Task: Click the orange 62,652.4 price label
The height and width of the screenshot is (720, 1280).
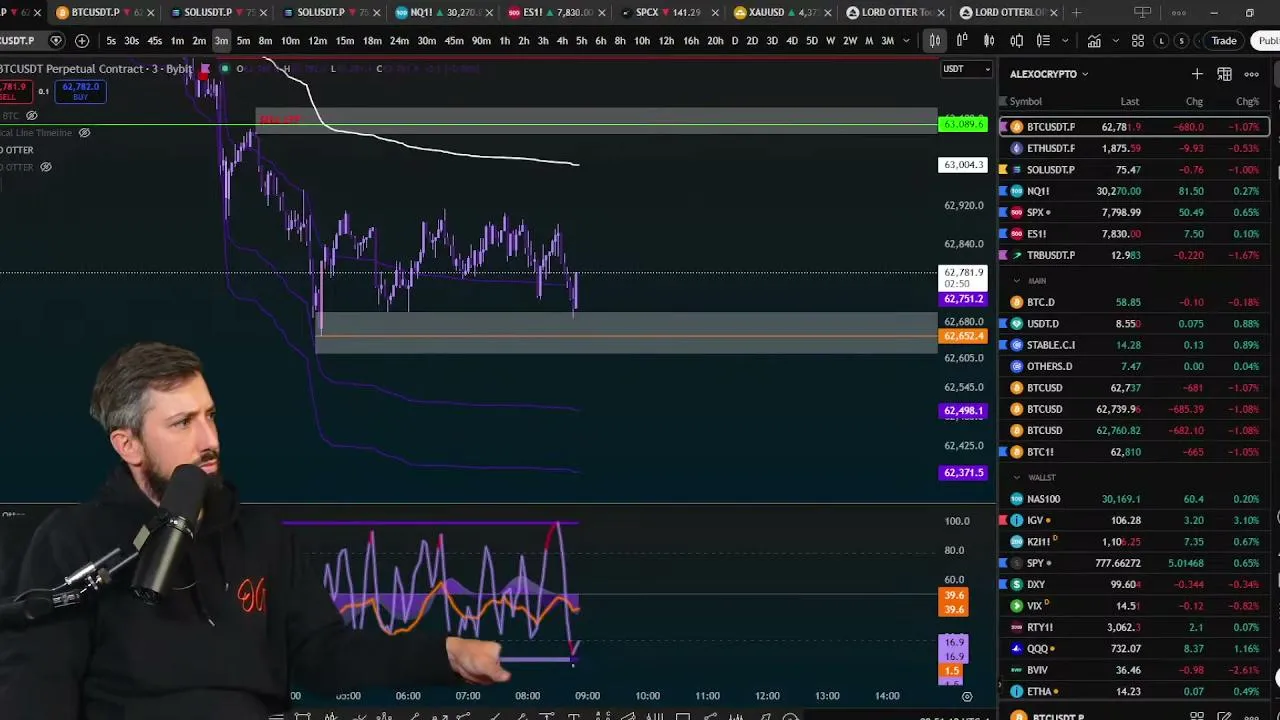Action: [x=963, y=336]
